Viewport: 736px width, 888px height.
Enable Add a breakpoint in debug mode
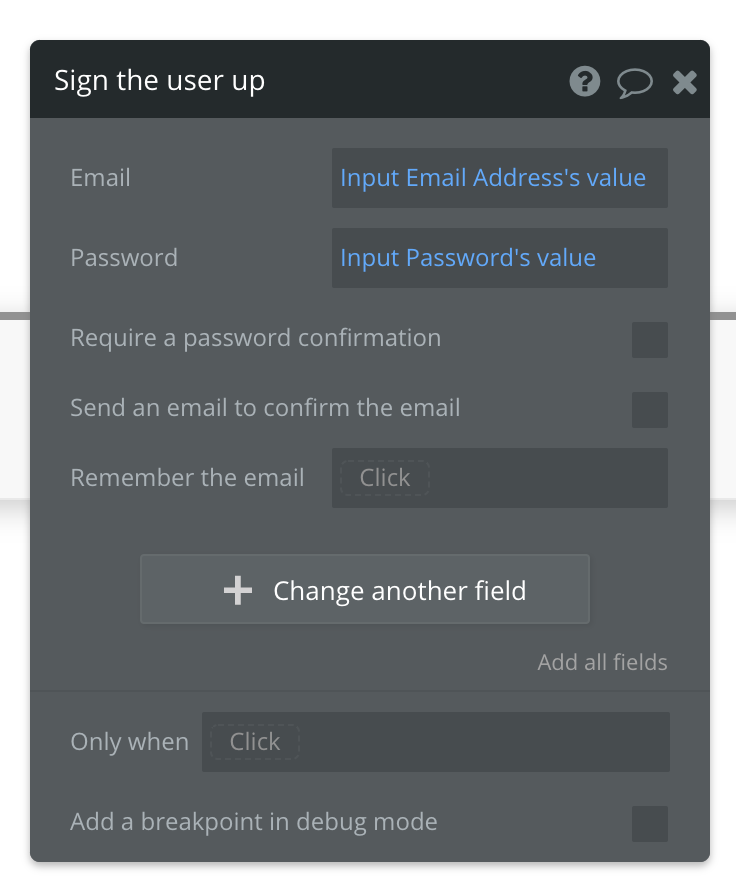pyautogui.click(x=649, y=823)
